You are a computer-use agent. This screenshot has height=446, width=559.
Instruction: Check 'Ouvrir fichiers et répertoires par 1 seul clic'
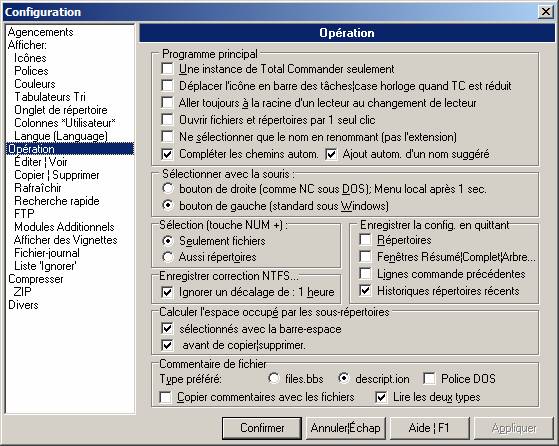pyautogui.click(x=168, y=119)
